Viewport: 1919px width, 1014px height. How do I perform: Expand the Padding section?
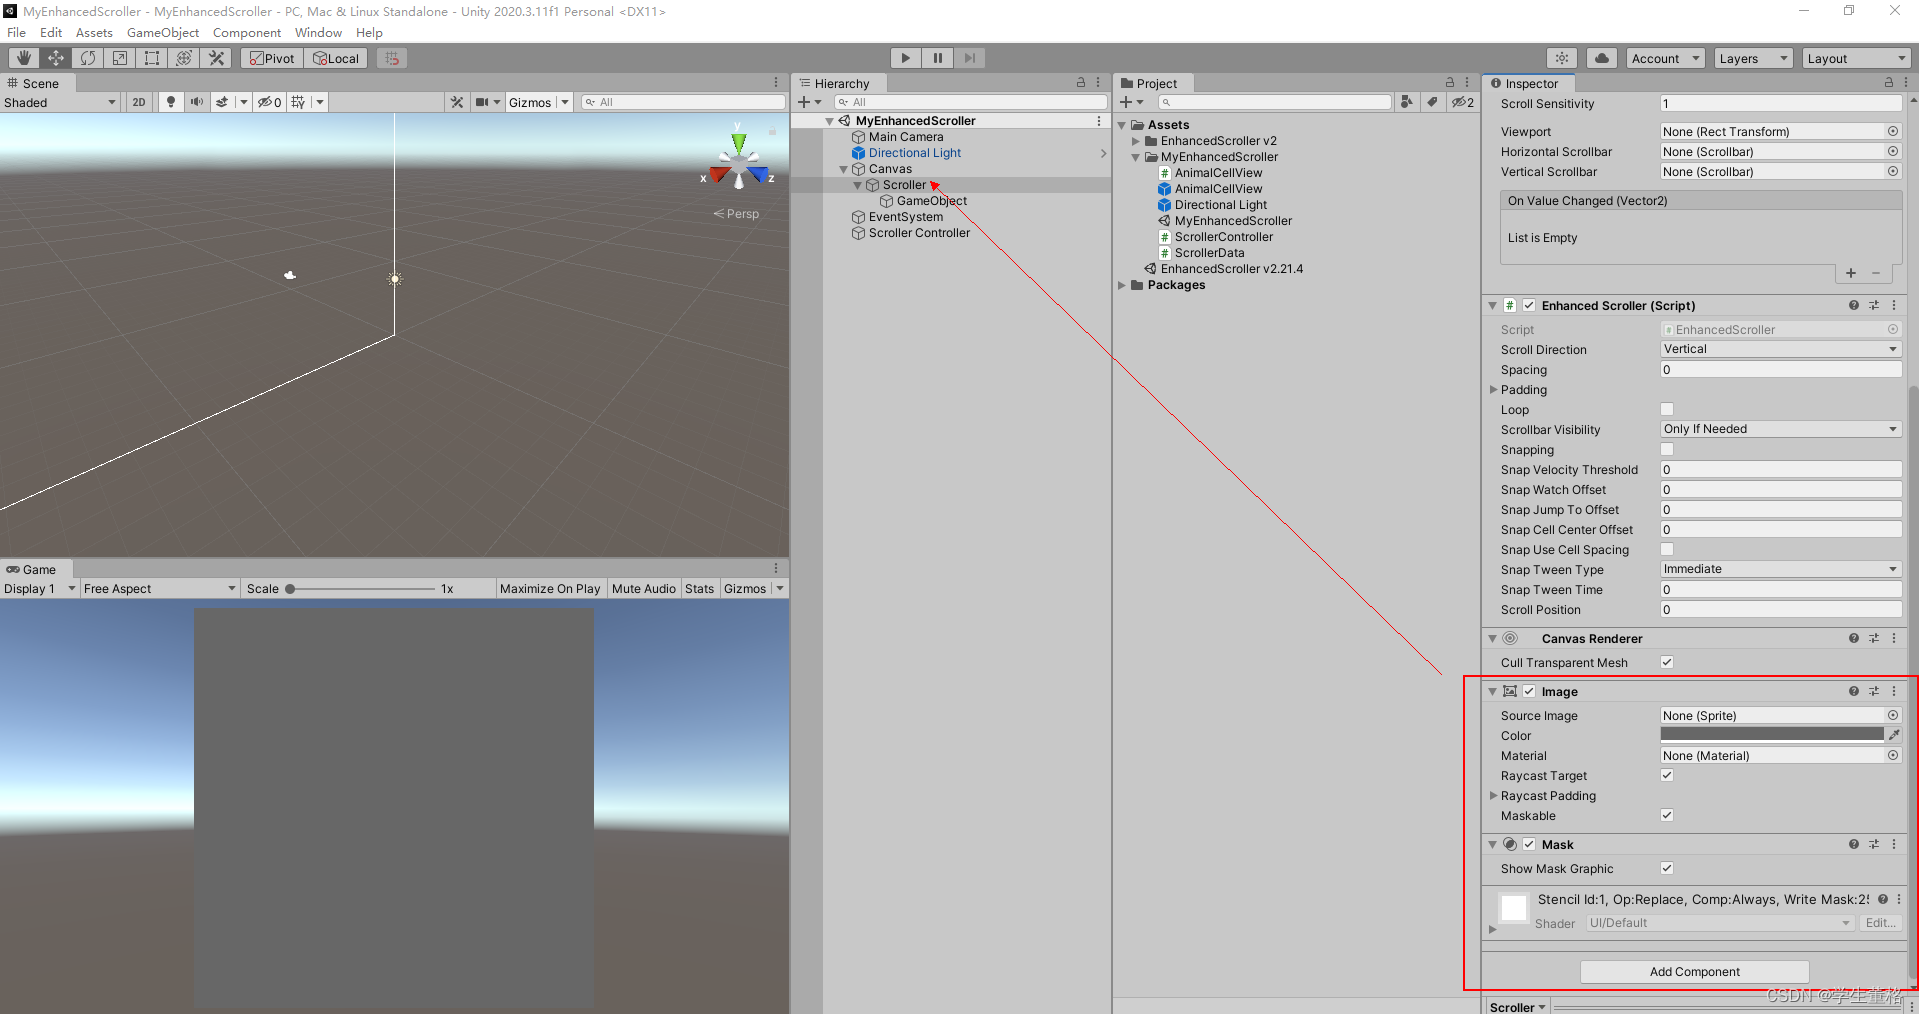tap(1494, 390)
